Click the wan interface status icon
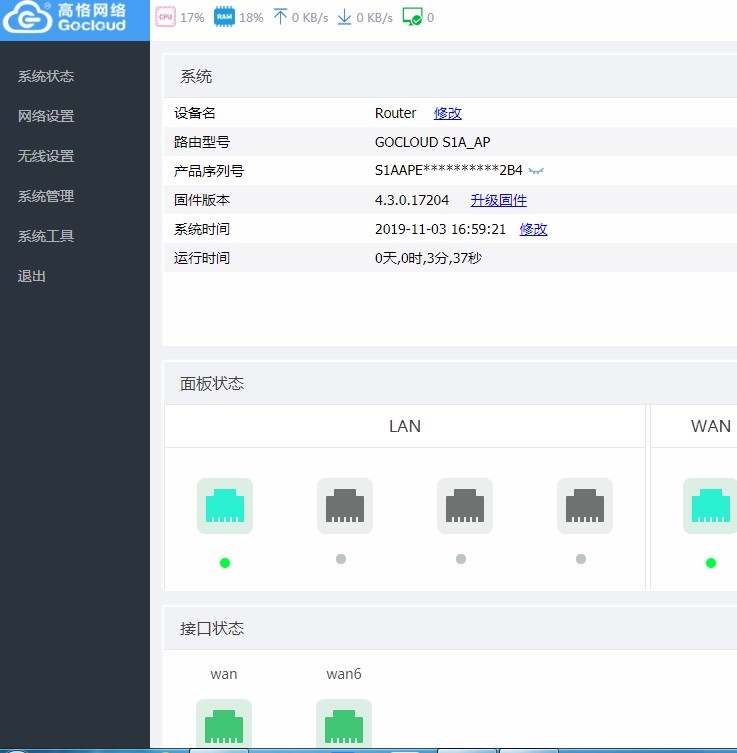 (x=224, y=724)
